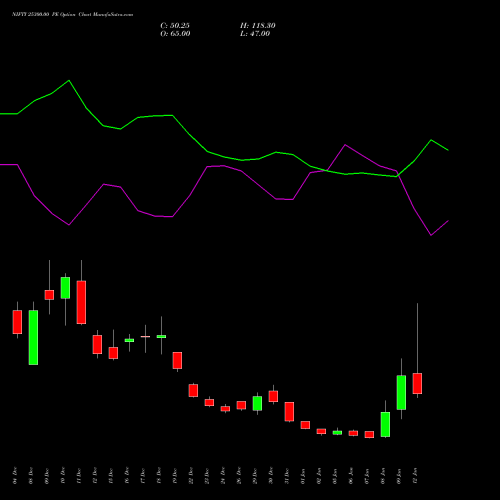This screenshot has width=500, height=500.
Task: Select the 31 Dec date label
Action: (287, 475)
